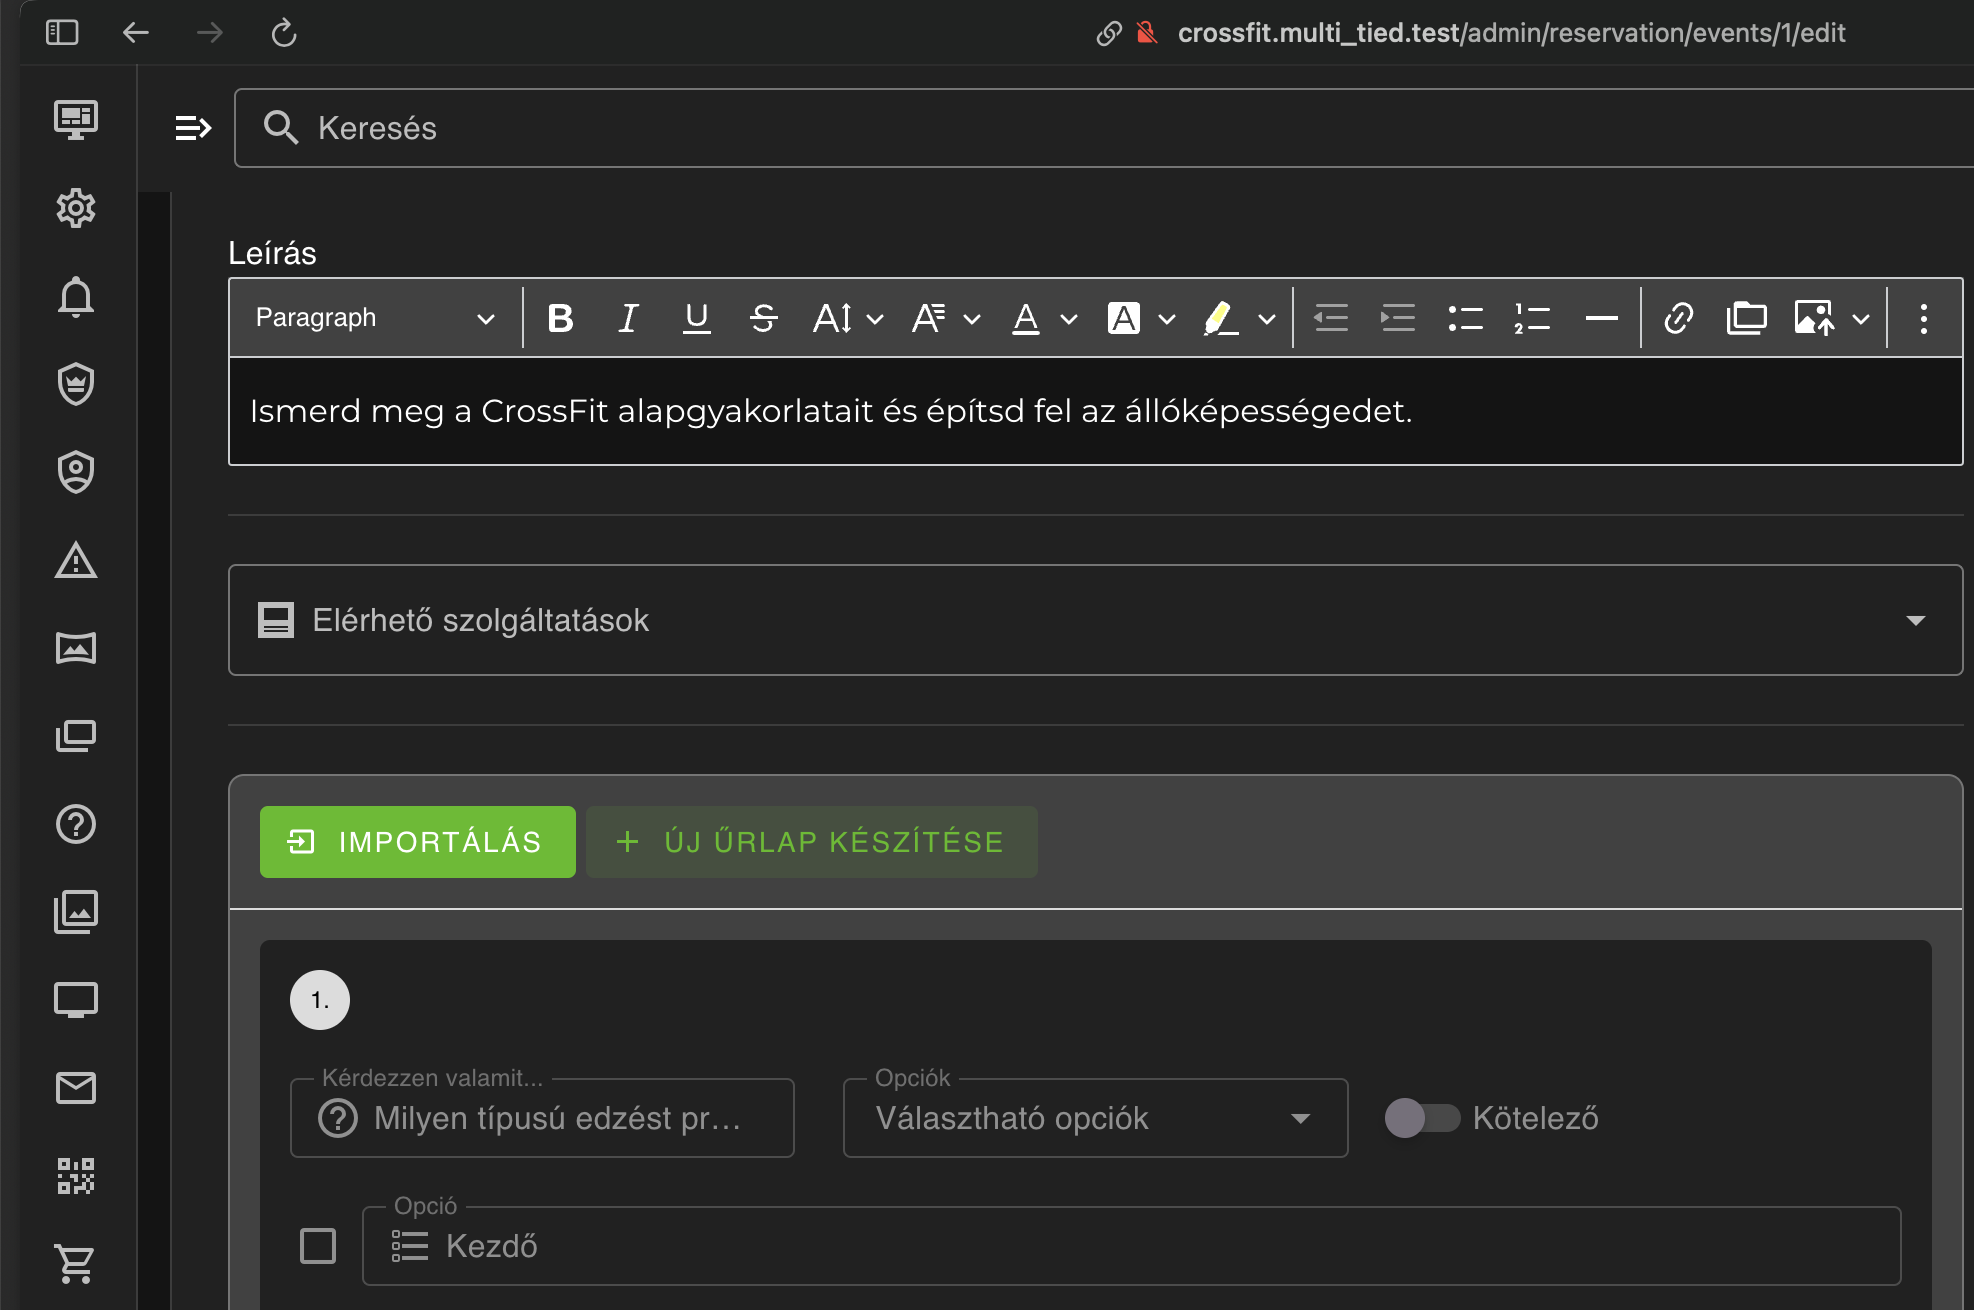Open the shopping cart sidebar item
The width and height of the screenshot is (1974, 1310).
(76, 1264)
